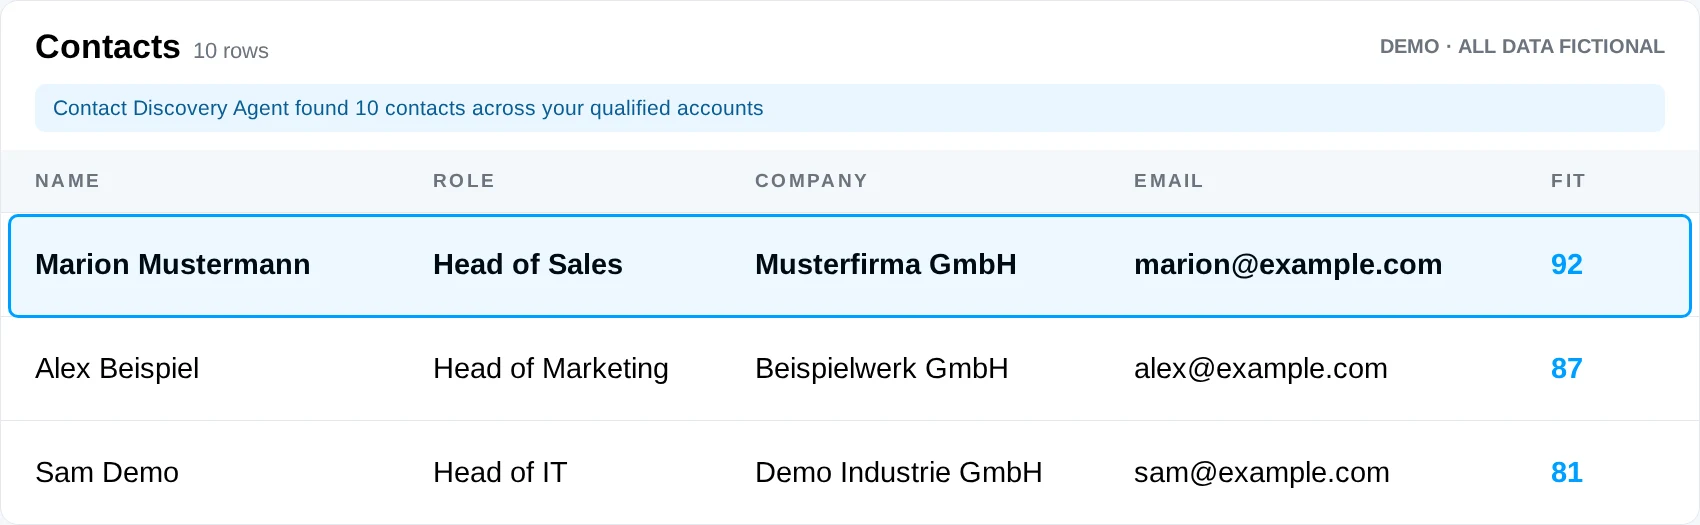
Task: Select the Sam Demo name cell
Action: click(107, 473)
